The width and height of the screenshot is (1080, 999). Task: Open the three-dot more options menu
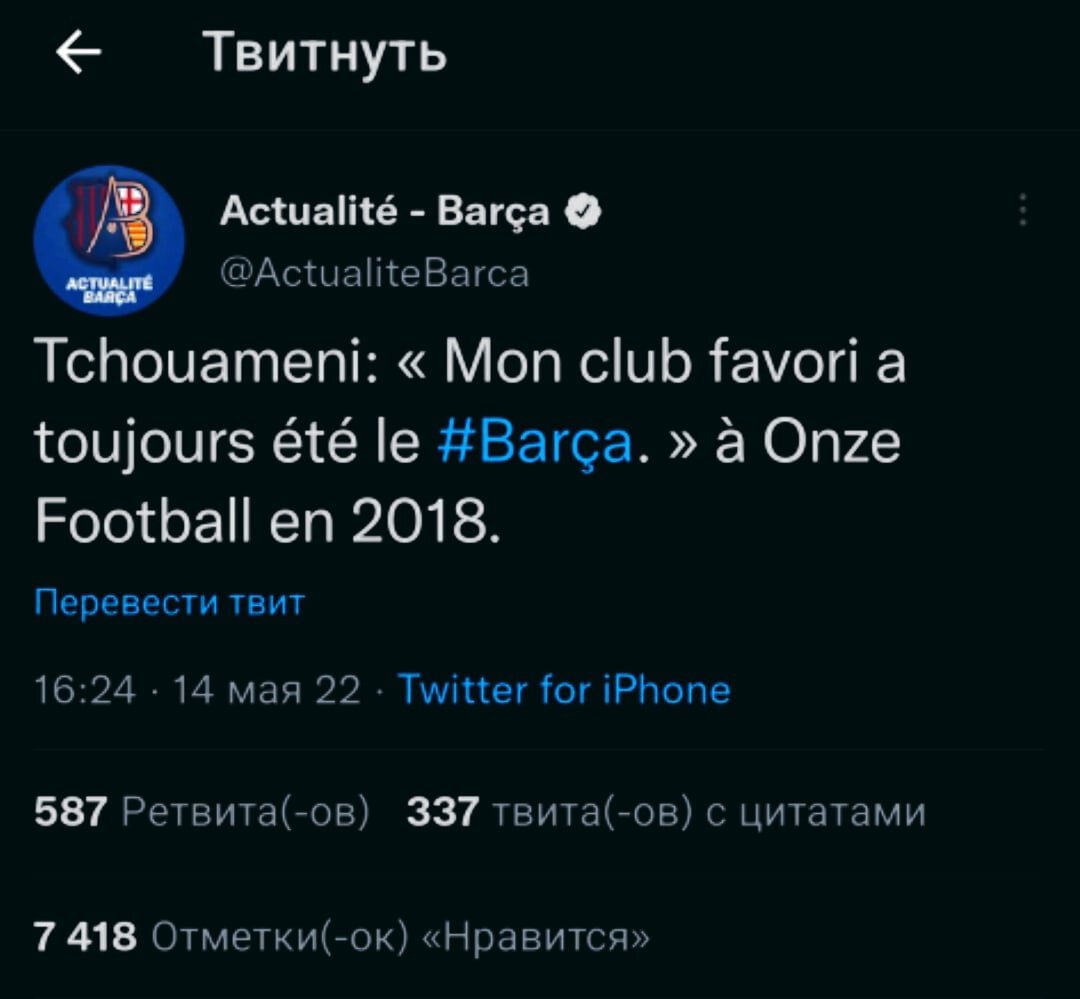1023,209
